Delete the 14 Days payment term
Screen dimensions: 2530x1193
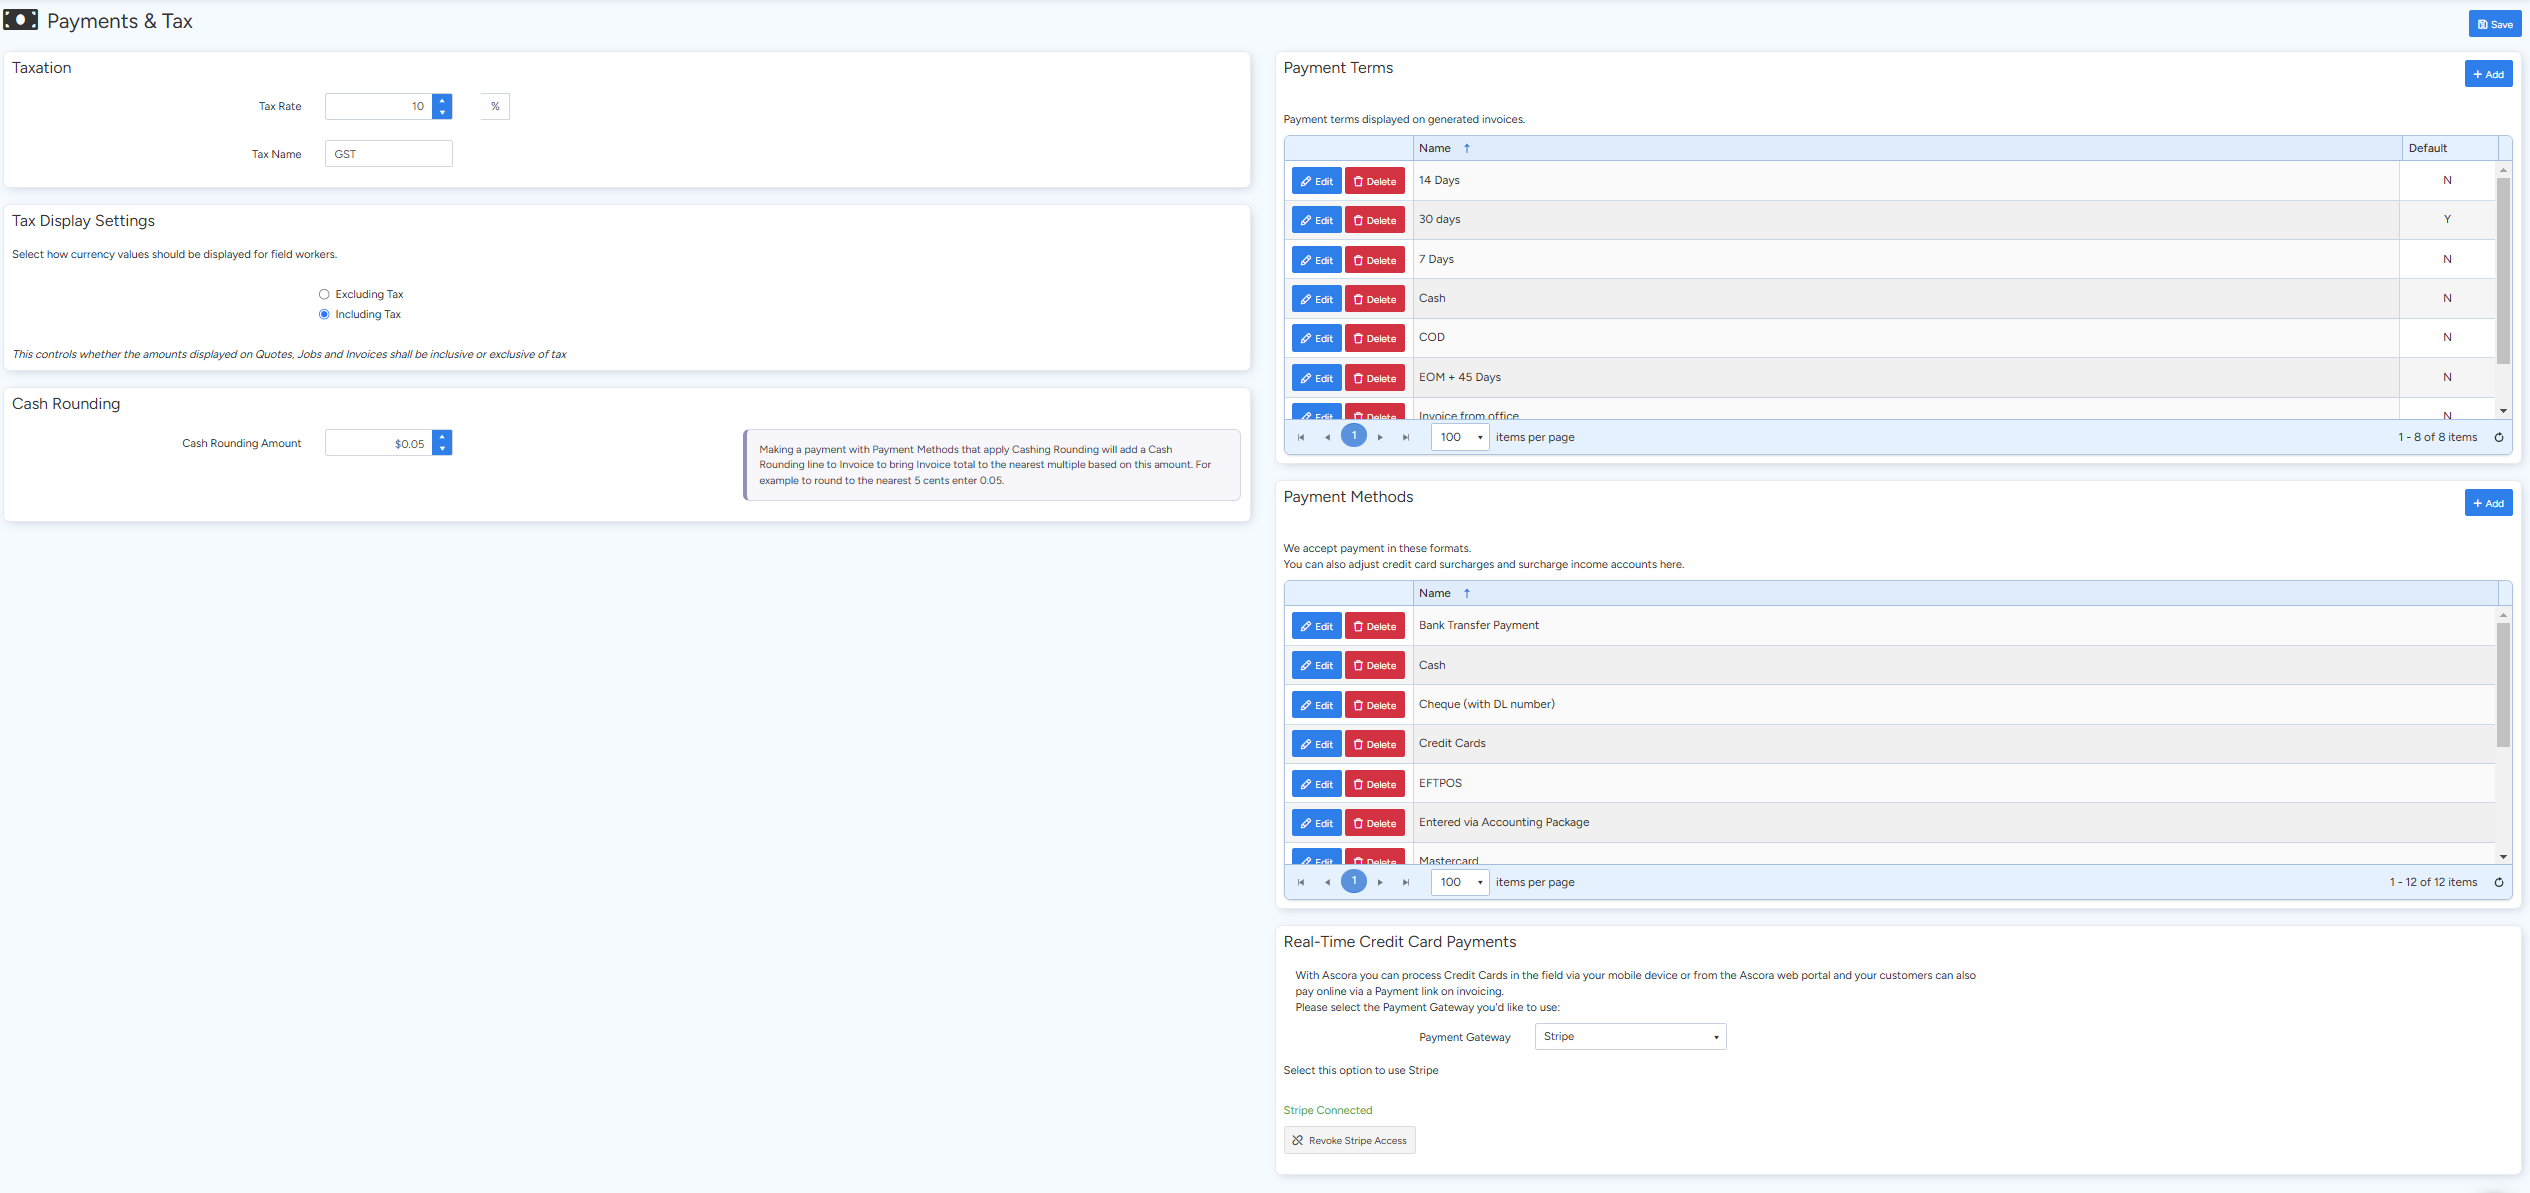point(1374,181)
